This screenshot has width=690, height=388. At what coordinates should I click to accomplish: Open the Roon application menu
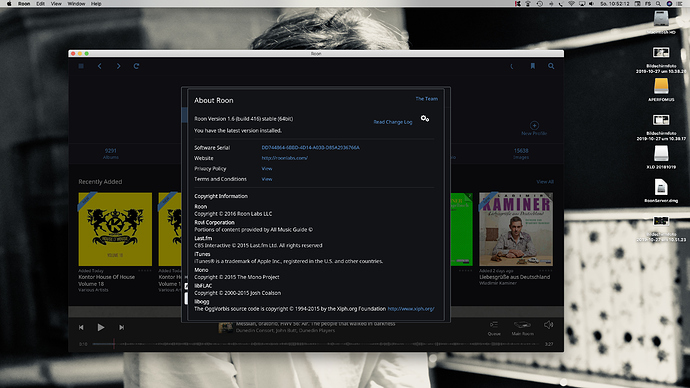[24, 4]
